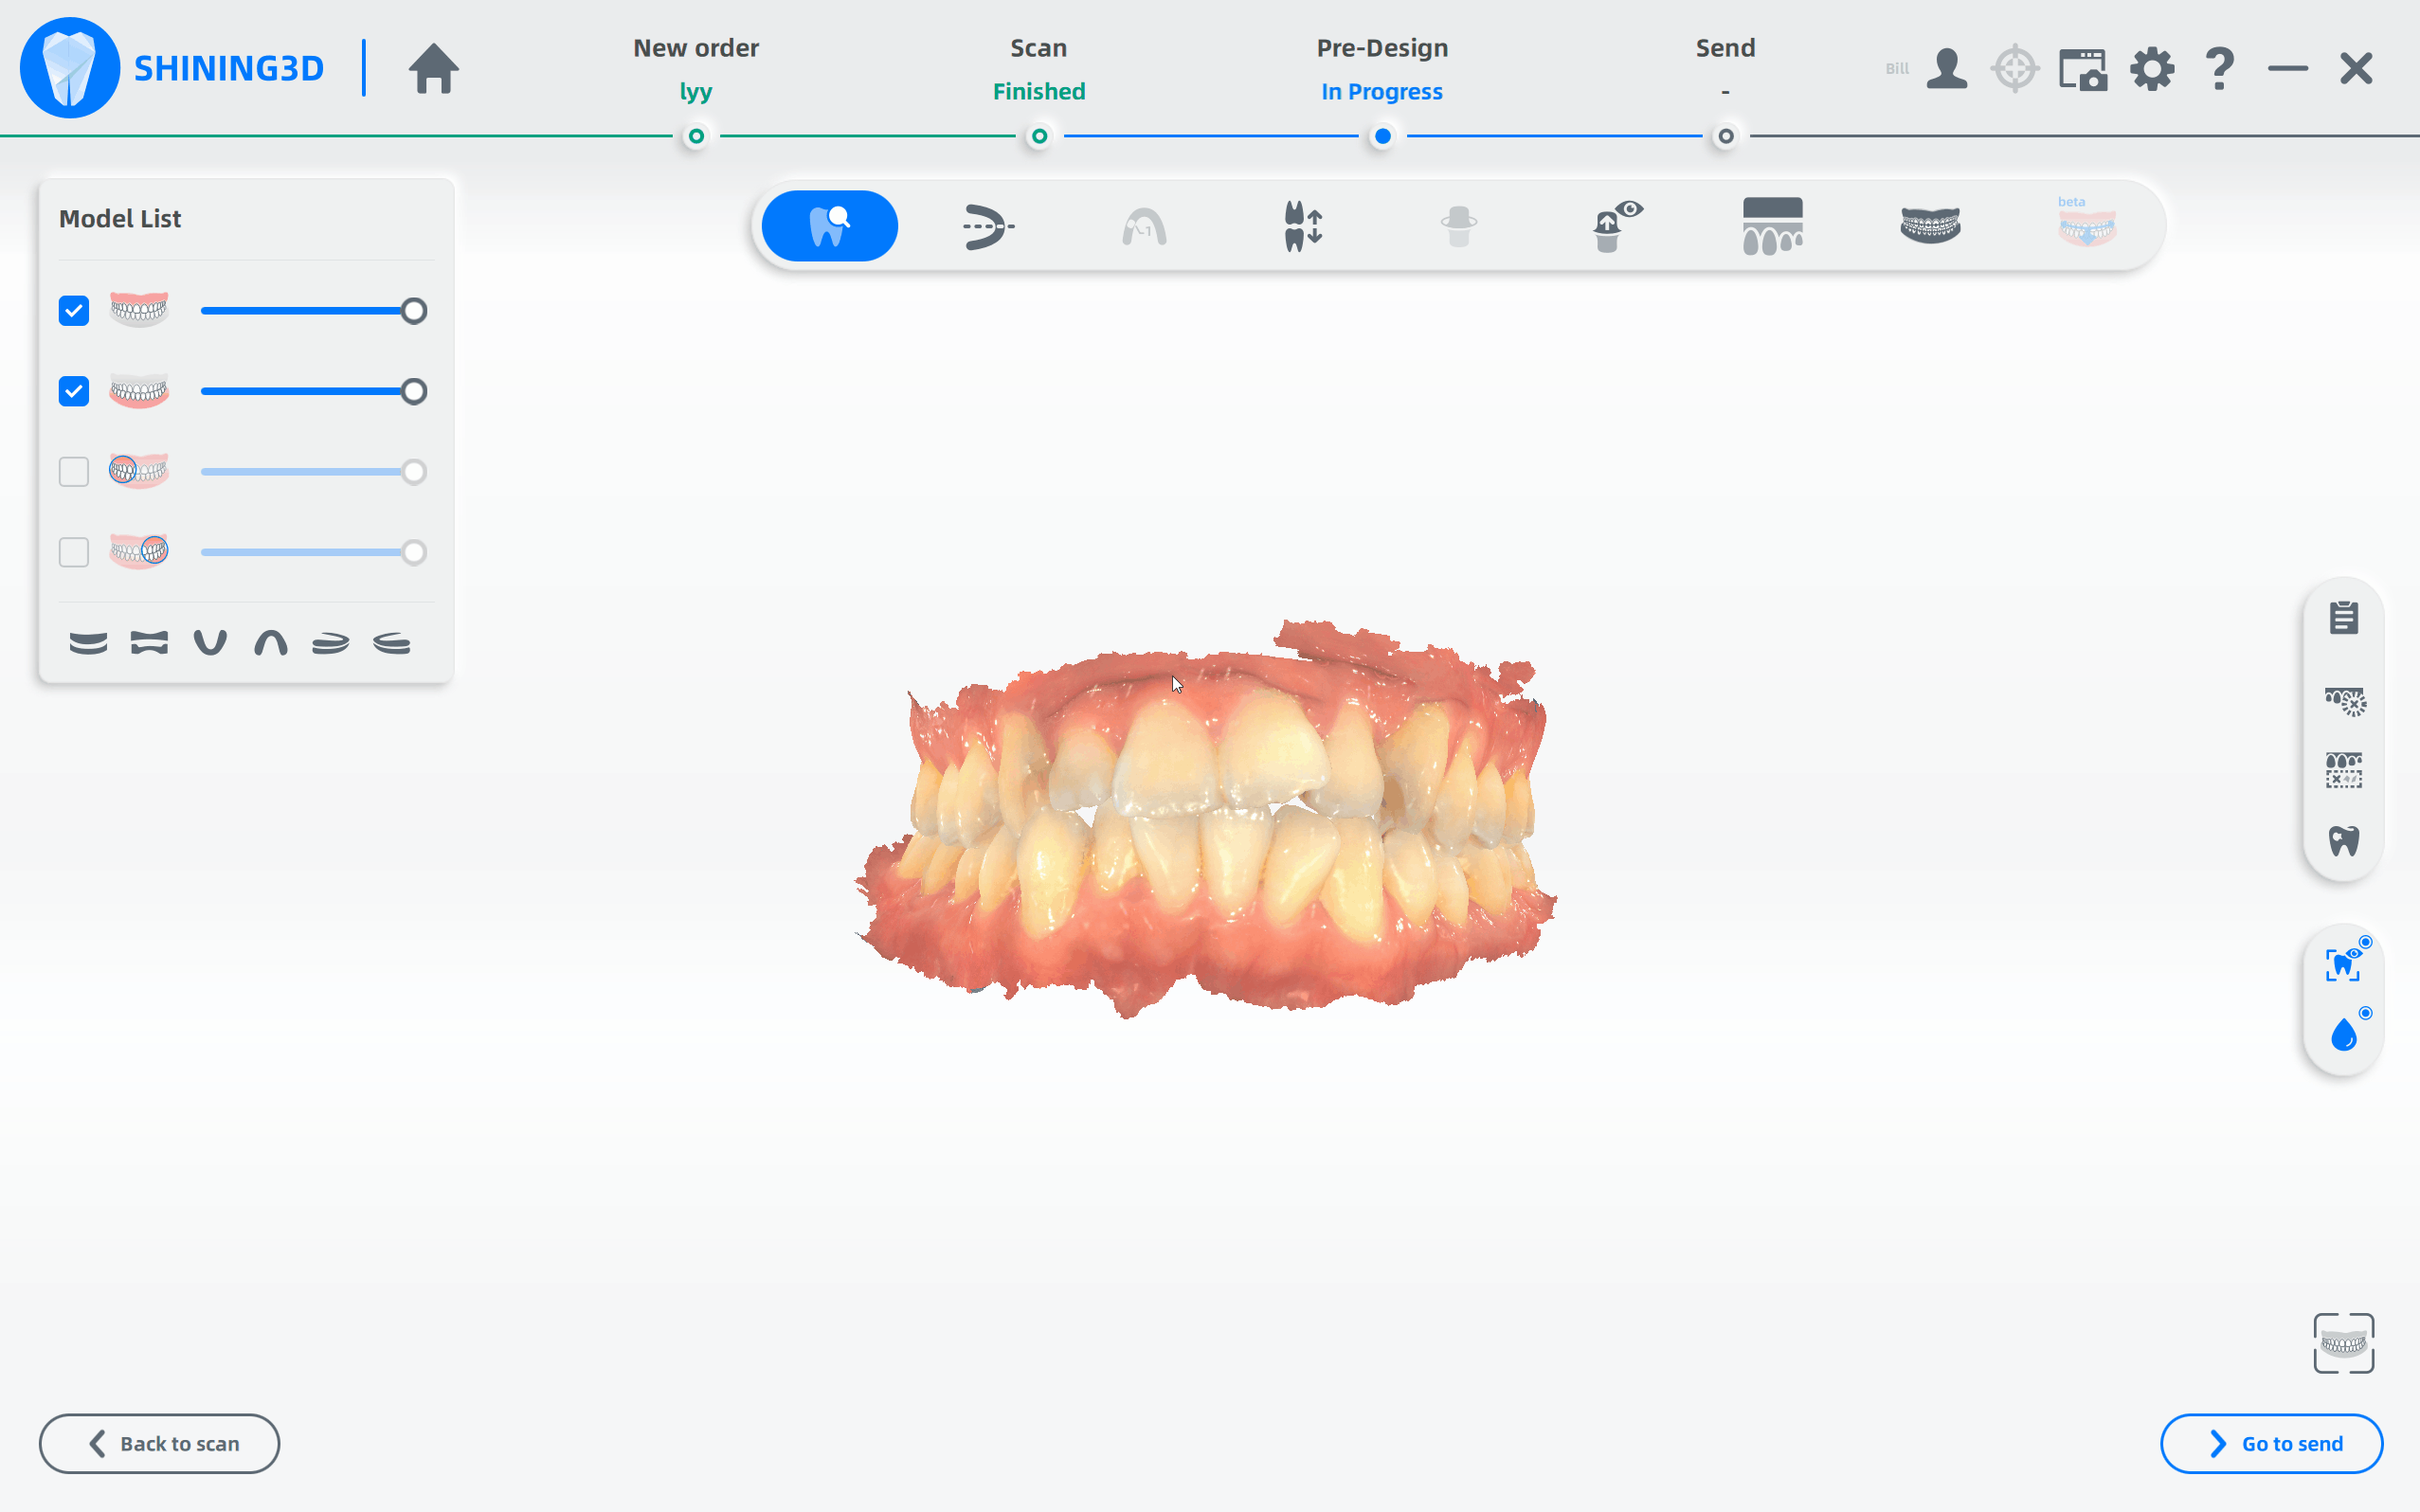Enable the right bite model checkbox
This screenshot has height=1512, width=2420.
pos(74,552)
